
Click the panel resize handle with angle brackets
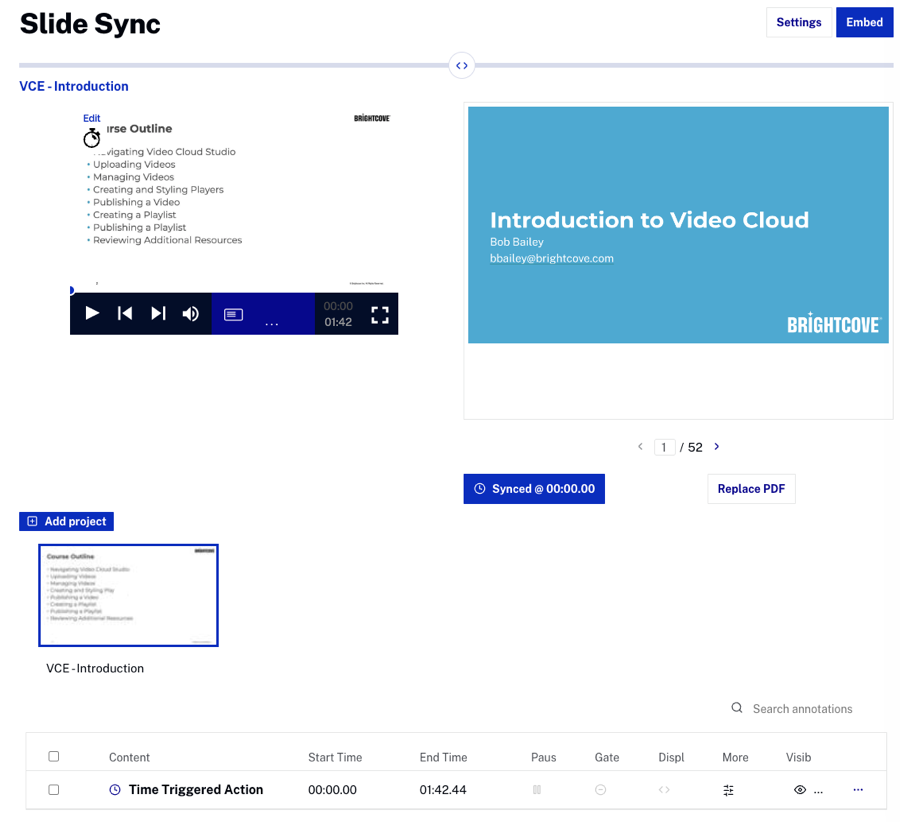tap(461, 66)
